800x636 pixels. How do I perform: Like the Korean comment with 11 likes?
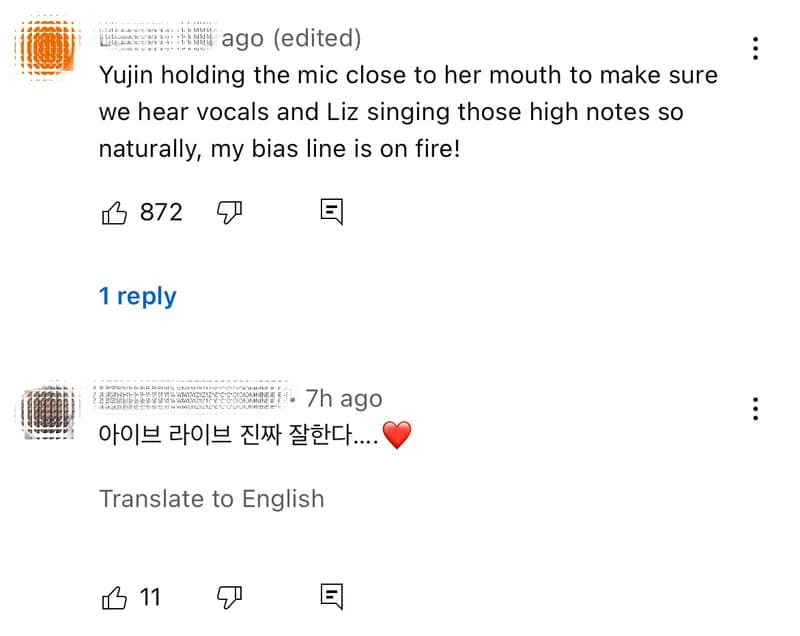[x=114, y=597]
